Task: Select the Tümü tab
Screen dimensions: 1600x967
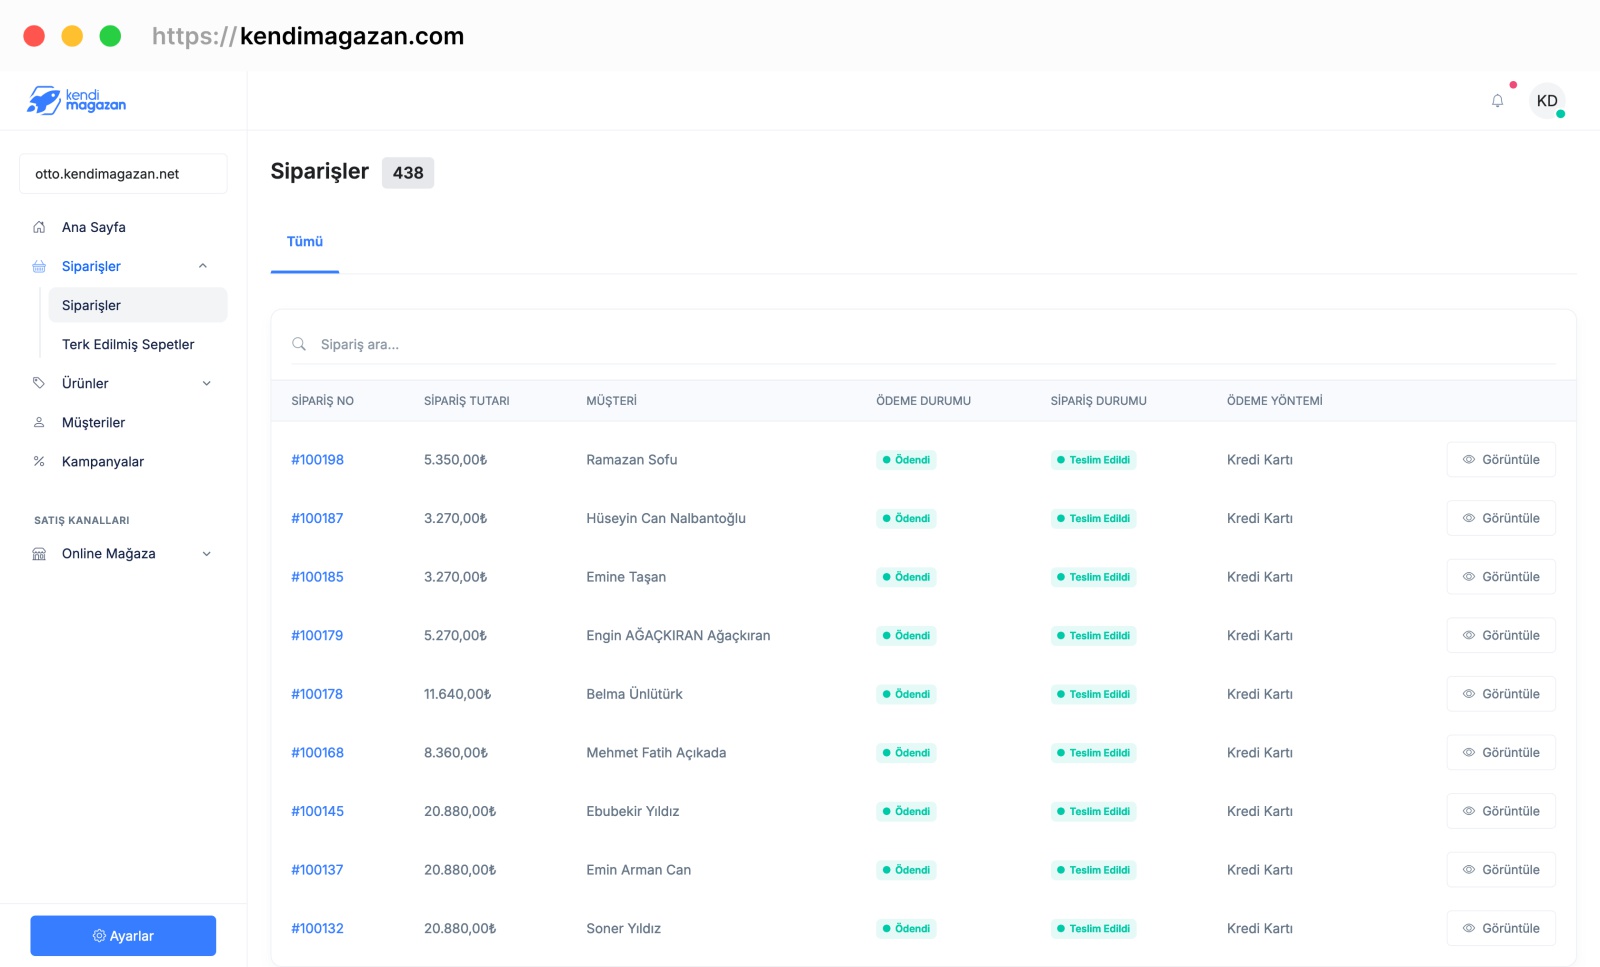Action: click(x=305, y=242)
